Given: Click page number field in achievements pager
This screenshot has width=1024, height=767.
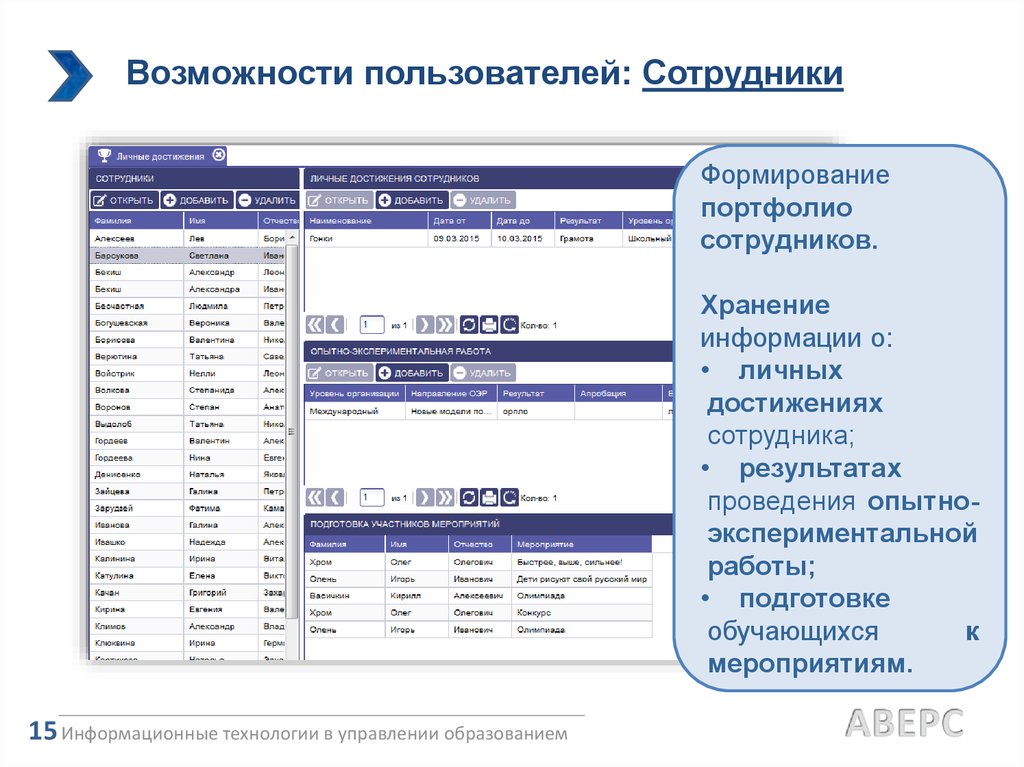Looking at the screenshot, I should pyautogui.click(x=372, y=325).
